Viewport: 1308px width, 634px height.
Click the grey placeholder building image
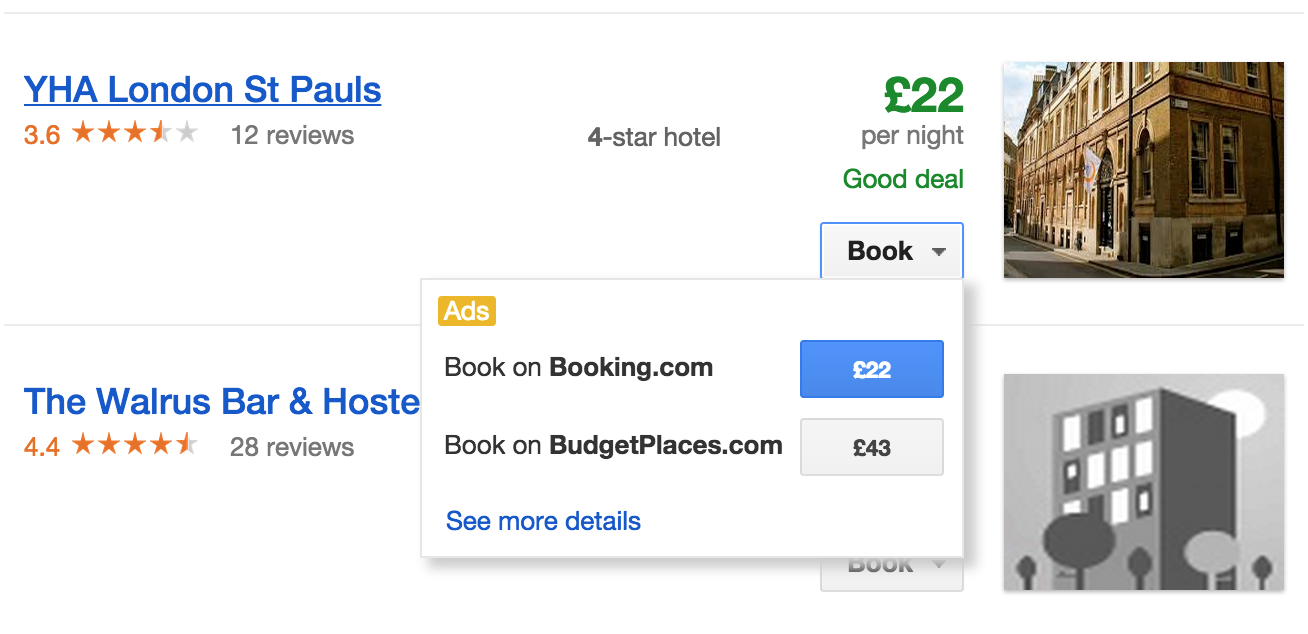coord(1143,482)
